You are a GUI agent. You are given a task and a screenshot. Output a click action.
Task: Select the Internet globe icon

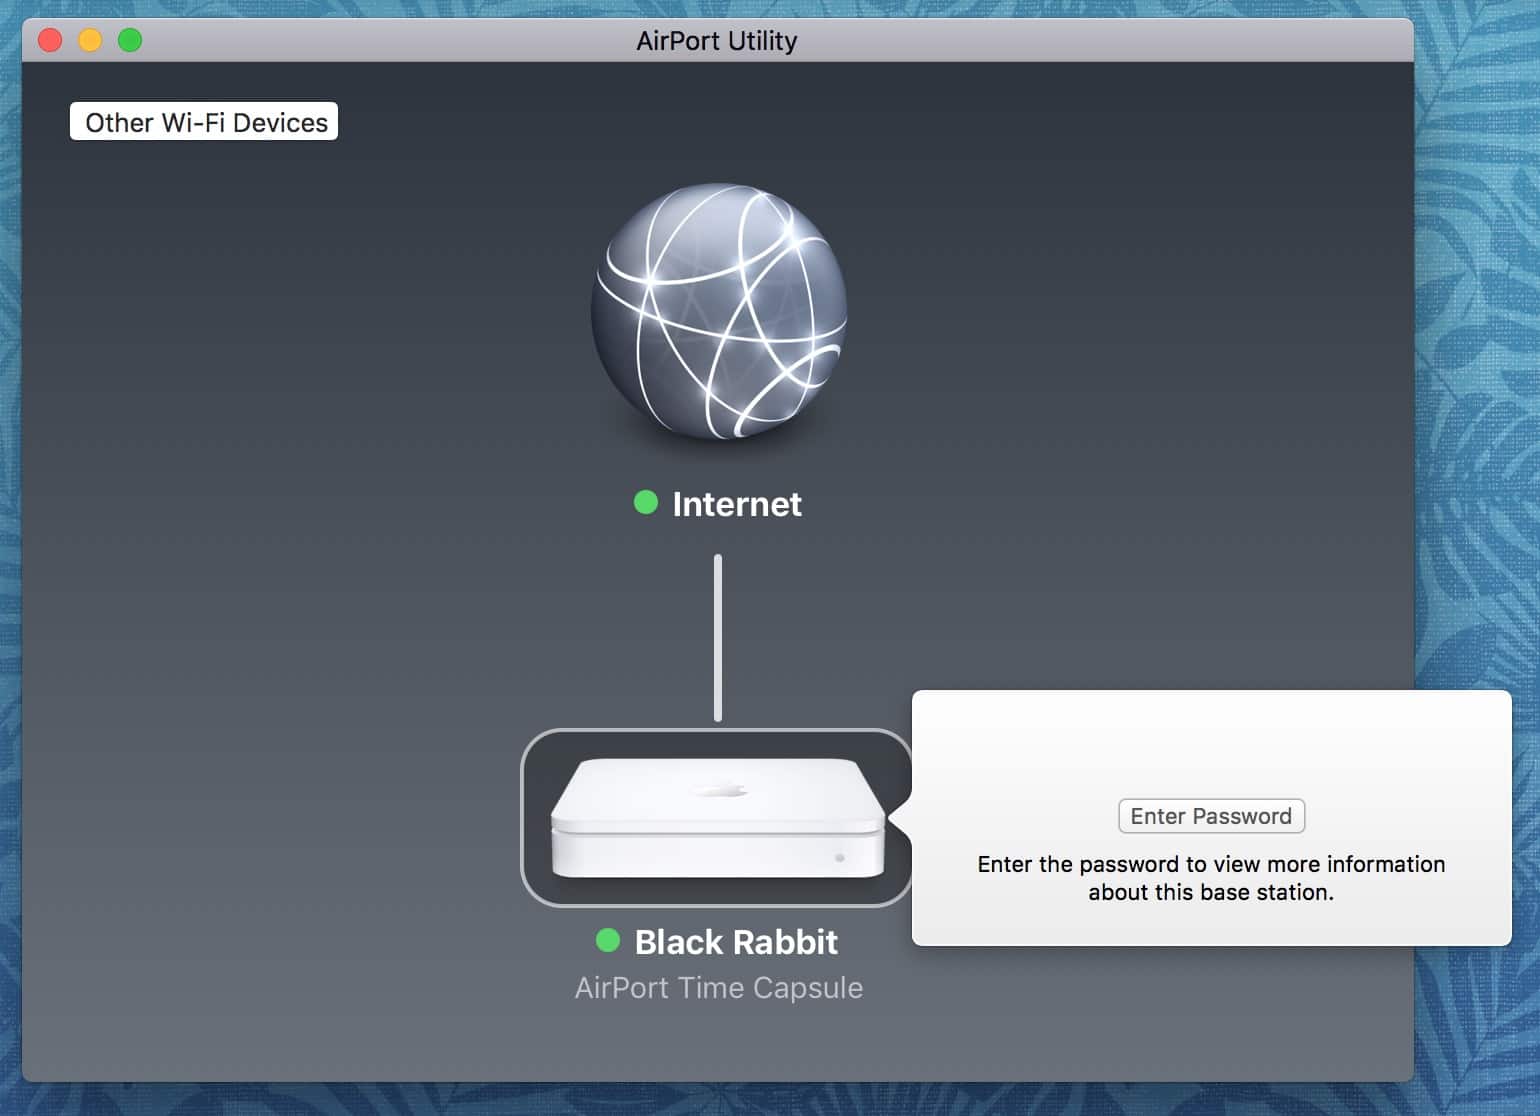(718, 312)
